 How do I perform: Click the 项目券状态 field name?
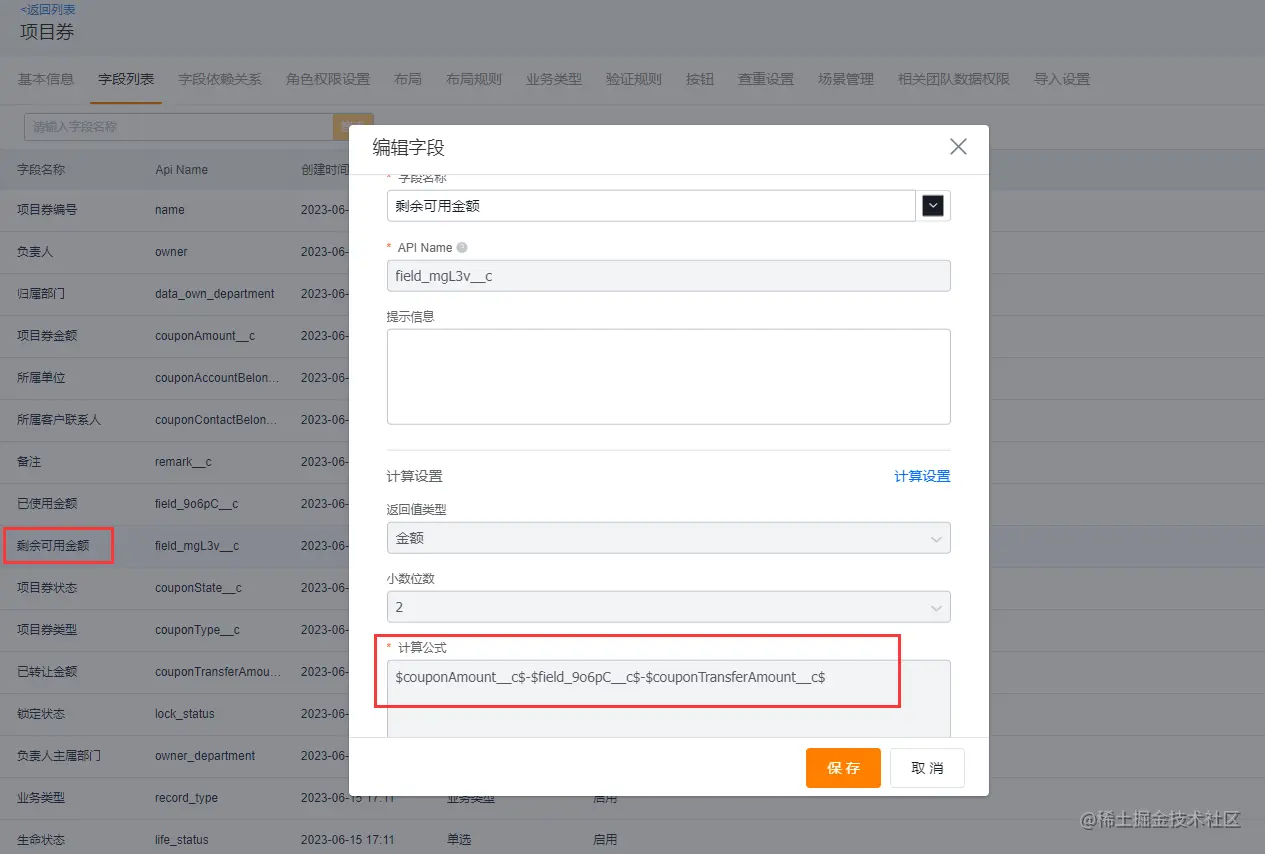click(47, 588)
